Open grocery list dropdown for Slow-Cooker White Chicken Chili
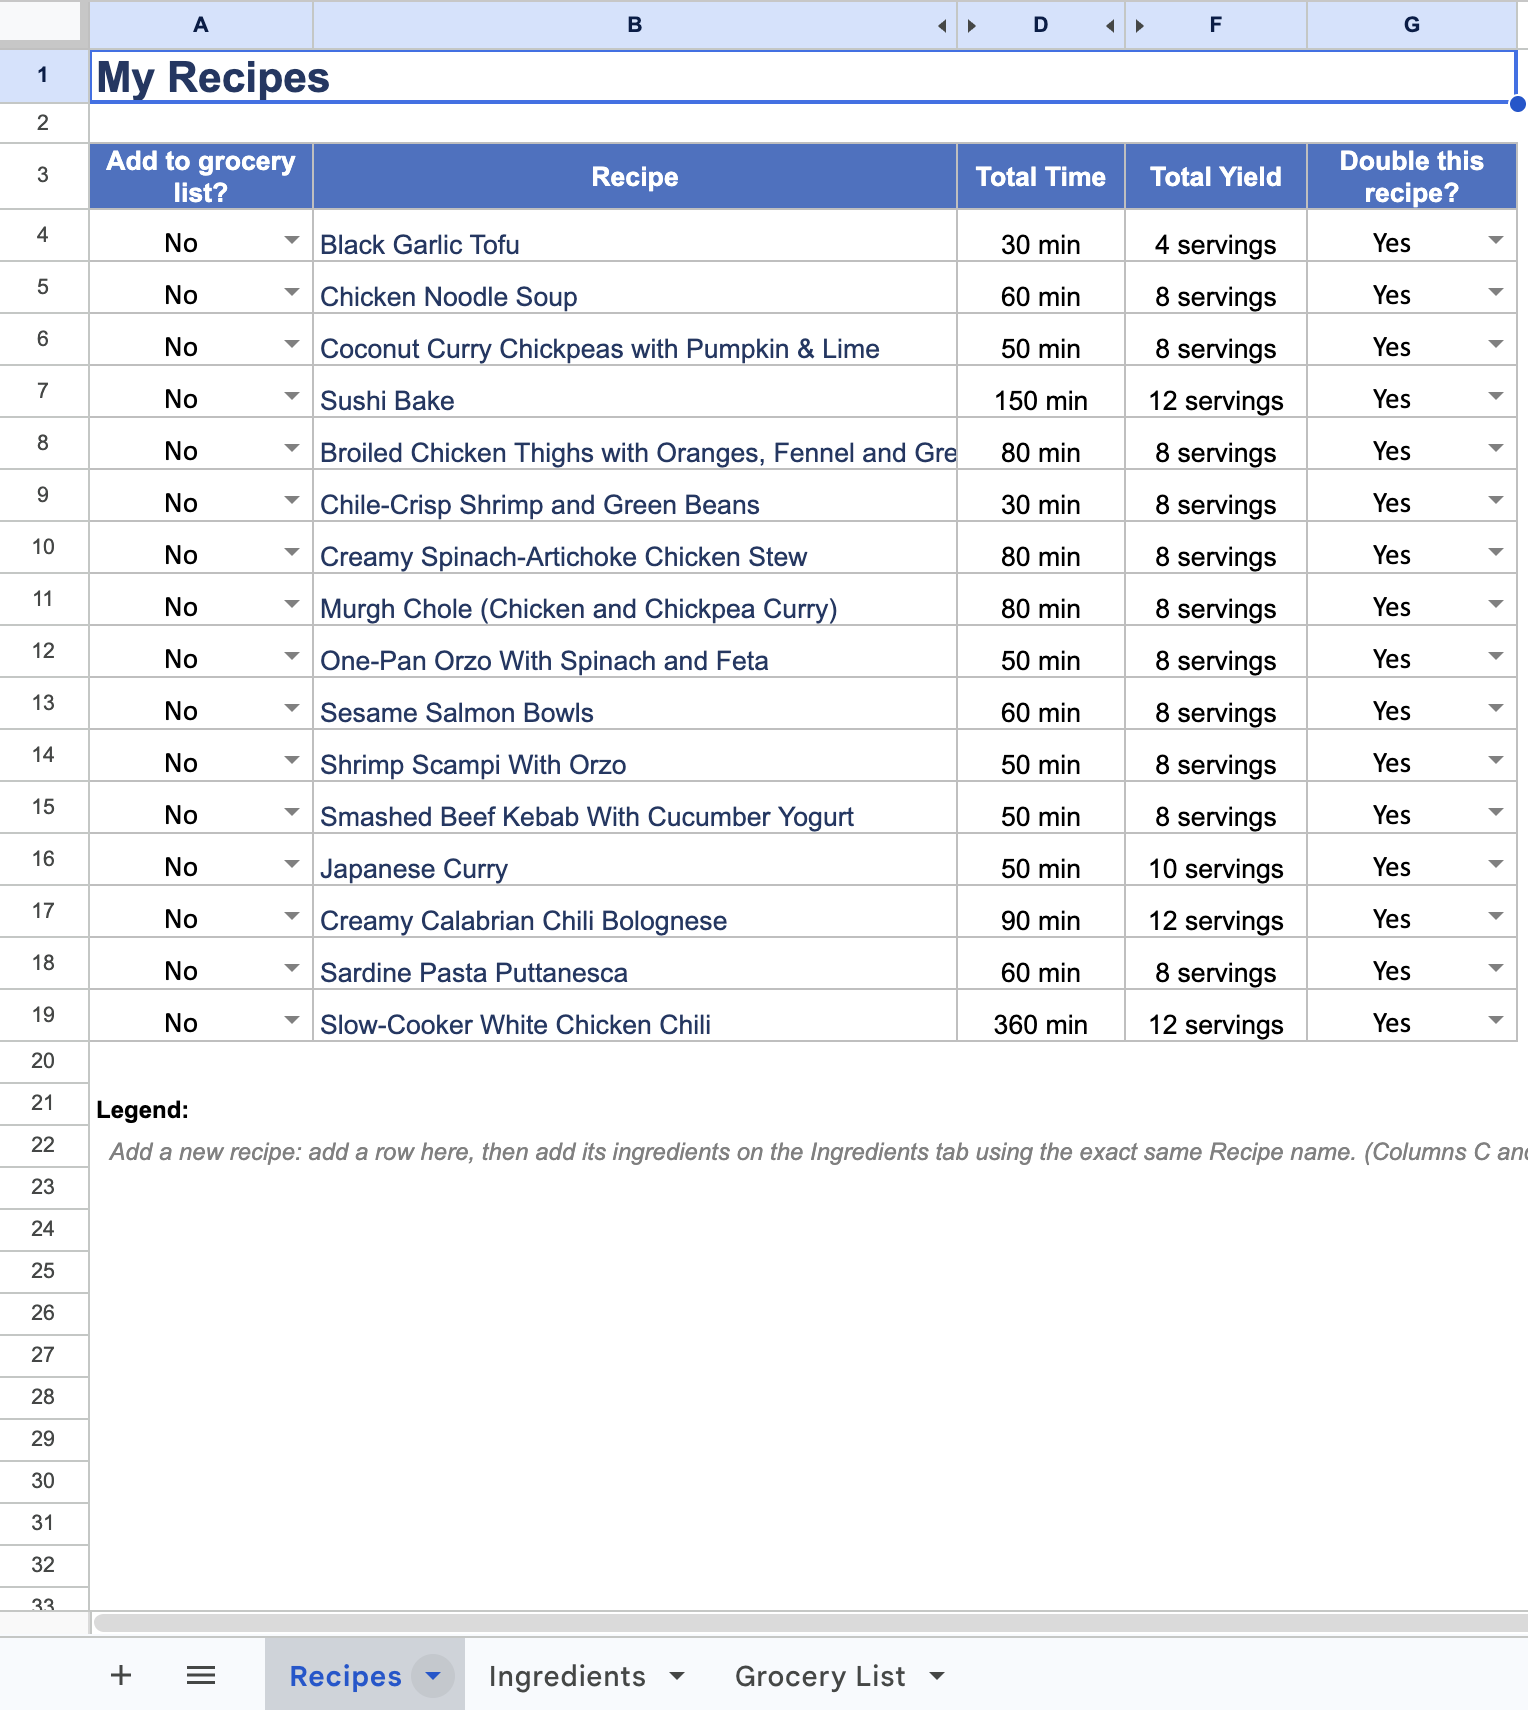 coord(292,1020)
